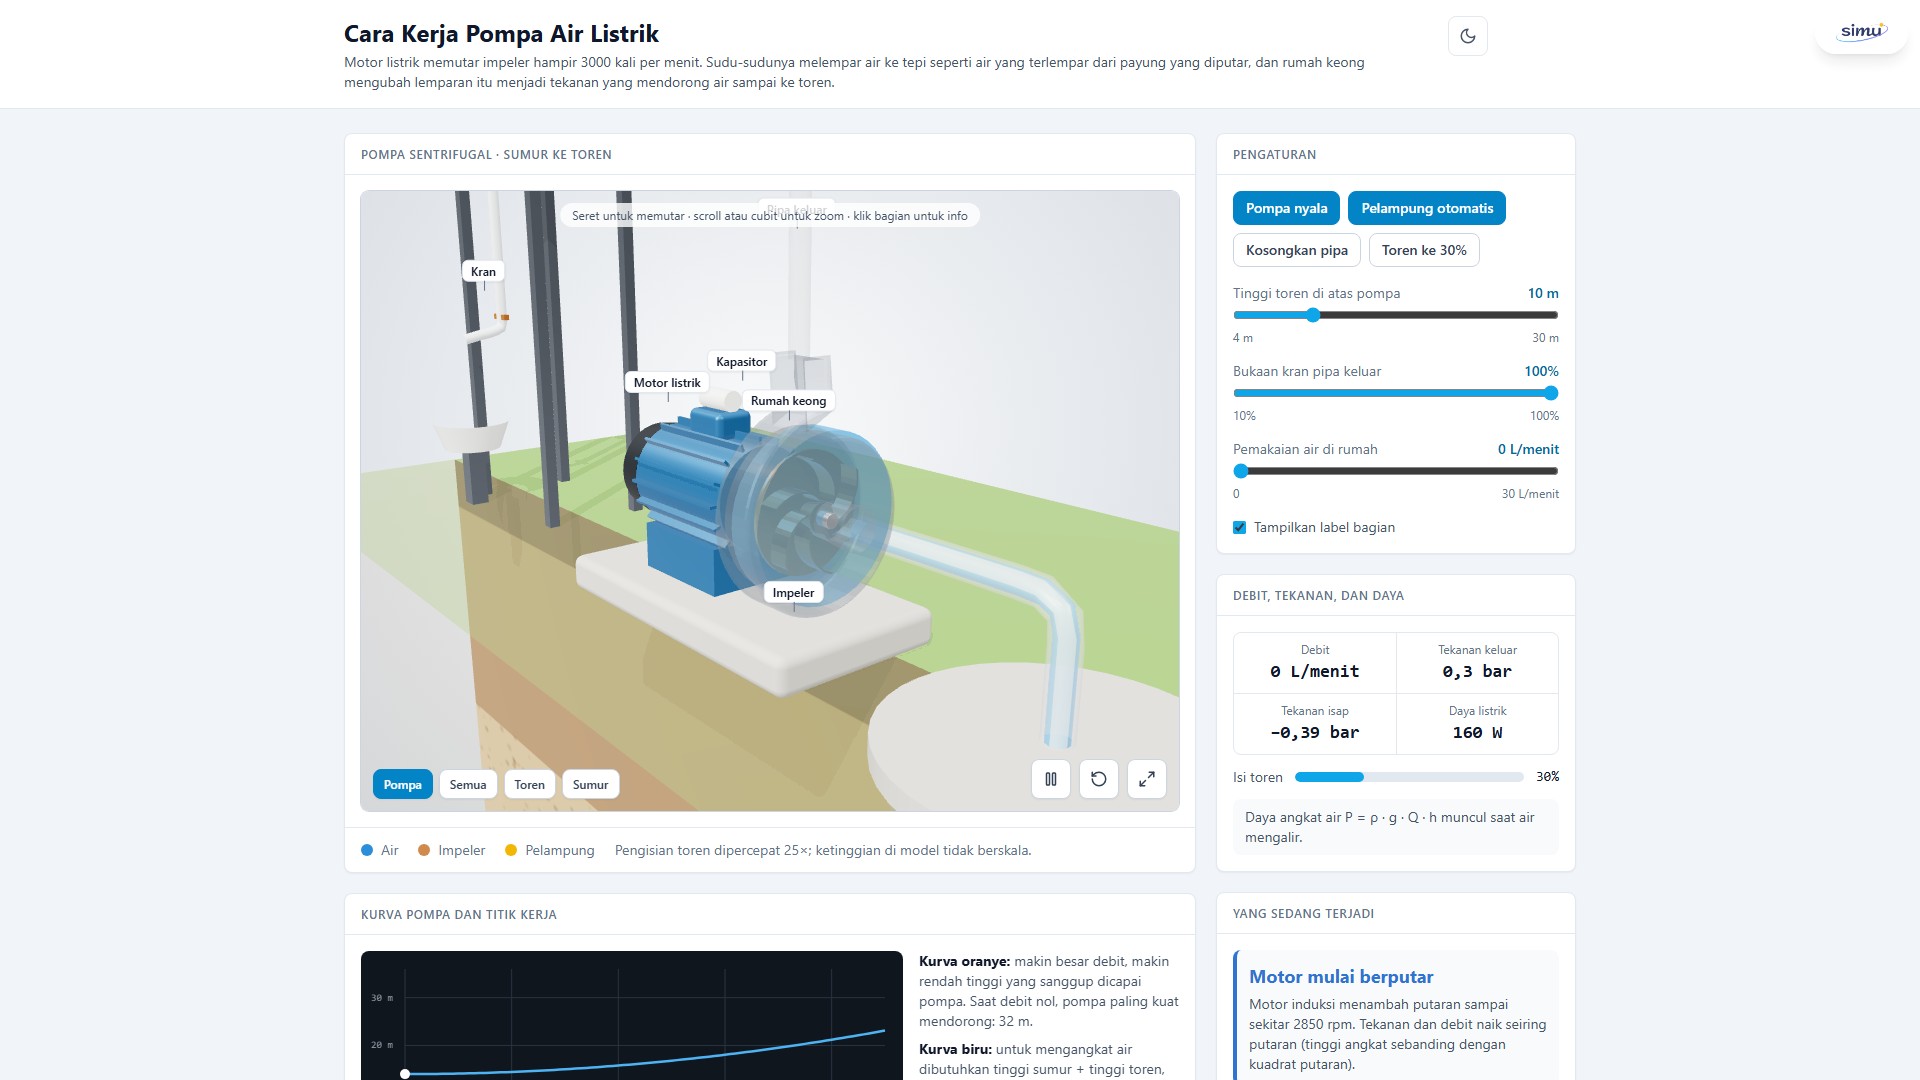Image resolution: width=1920 pixels, height=1080 pixels.
Task: Click the Debit 0 L/menit readout
Action: click(x=1315, y=663)
